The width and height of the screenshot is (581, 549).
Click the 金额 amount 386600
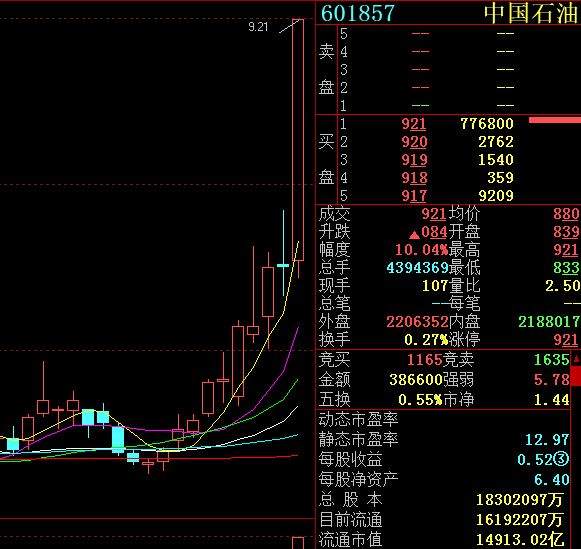pos(416,380)
